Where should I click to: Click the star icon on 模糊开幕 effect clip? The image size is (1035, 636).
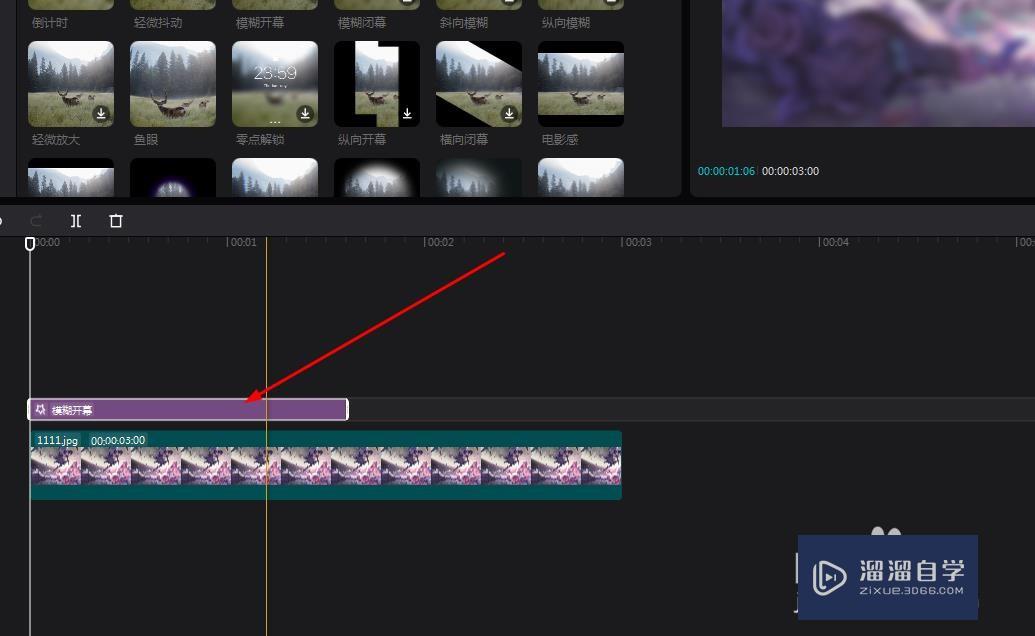coord(40,410)
